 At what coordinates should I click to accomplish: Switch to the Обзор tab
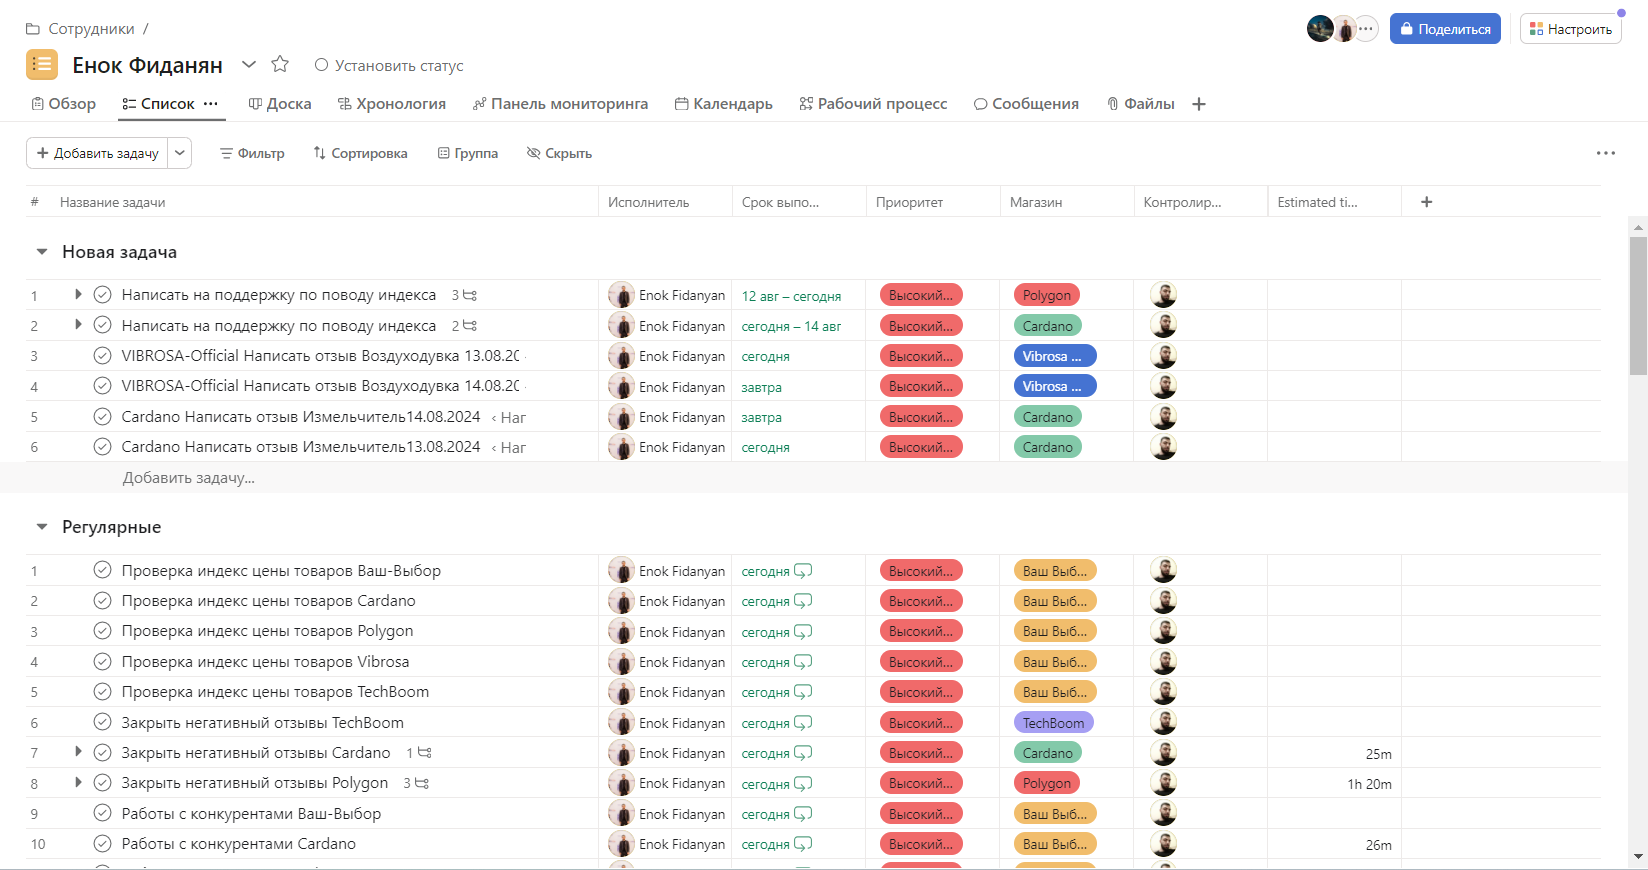(64, 104)
